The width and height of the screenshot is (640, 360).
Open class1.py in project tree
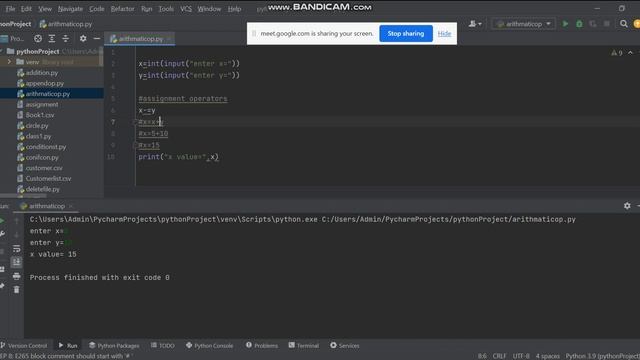[38, 136]
